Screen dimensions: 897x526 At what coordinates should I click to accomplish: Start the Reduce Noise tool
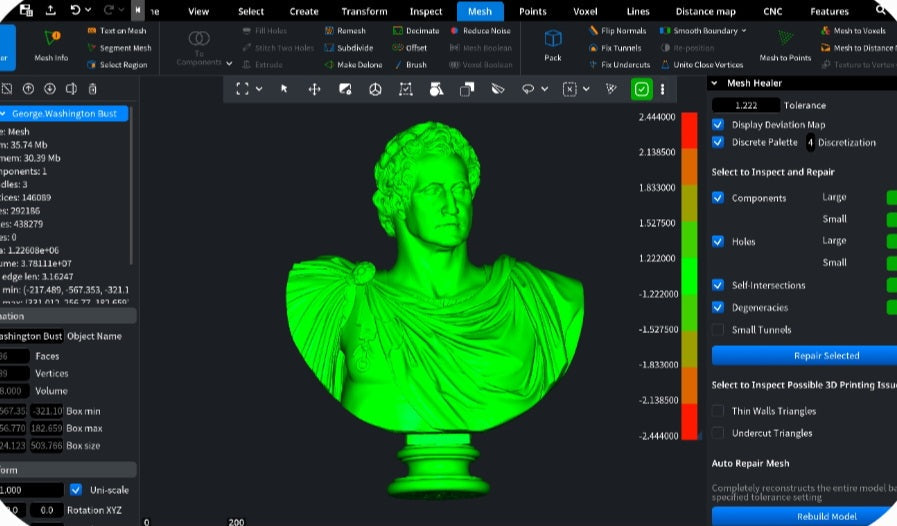tap(480, 31)
